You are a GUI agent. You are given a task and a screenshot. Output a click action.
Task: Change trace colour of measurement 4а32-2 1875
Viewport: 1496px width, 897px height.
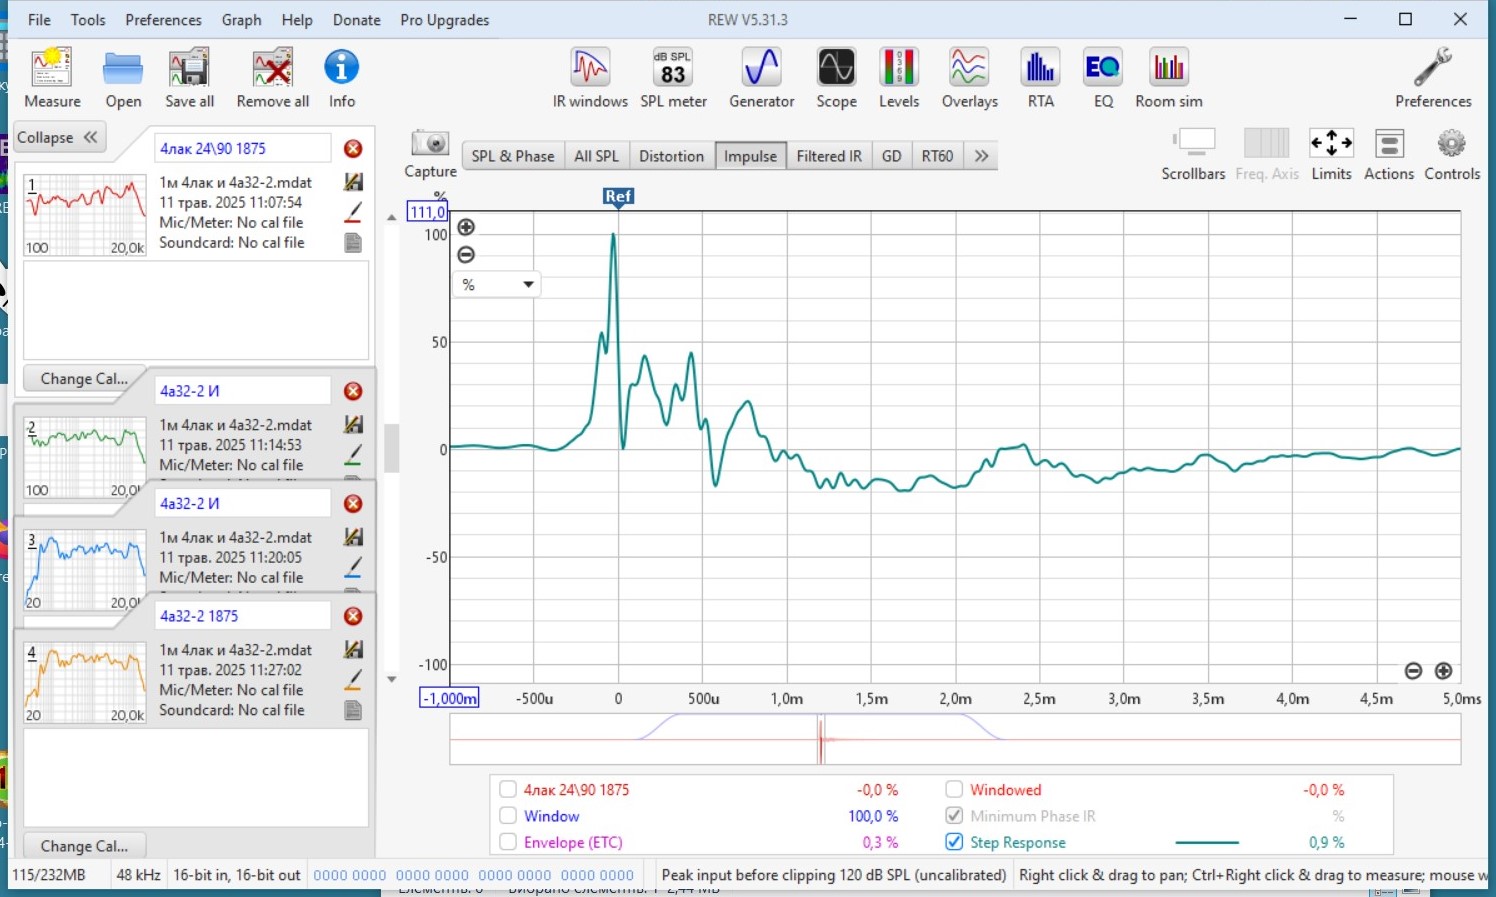tap(353, 680)
